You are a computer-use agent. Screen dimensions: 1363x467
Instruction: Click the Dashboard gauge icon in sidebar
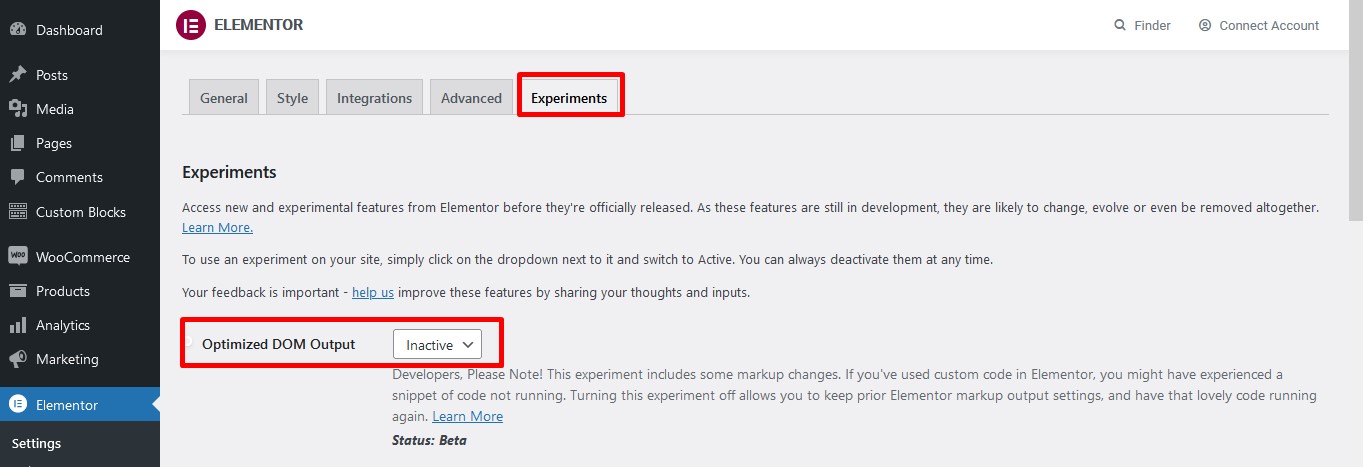tap(18, 30)
